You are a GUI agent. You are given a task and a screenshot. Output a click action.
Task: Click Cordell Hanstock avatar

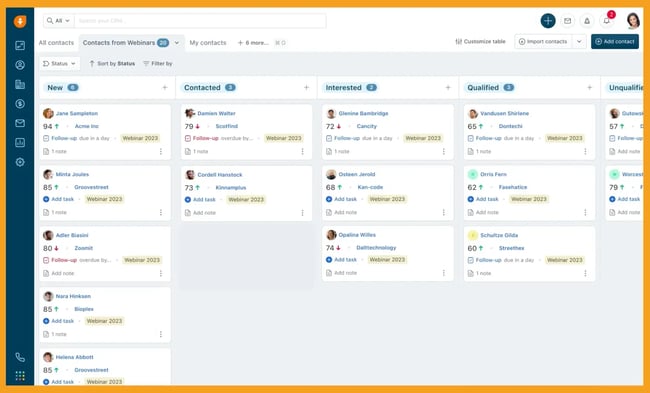pos(190,175)
